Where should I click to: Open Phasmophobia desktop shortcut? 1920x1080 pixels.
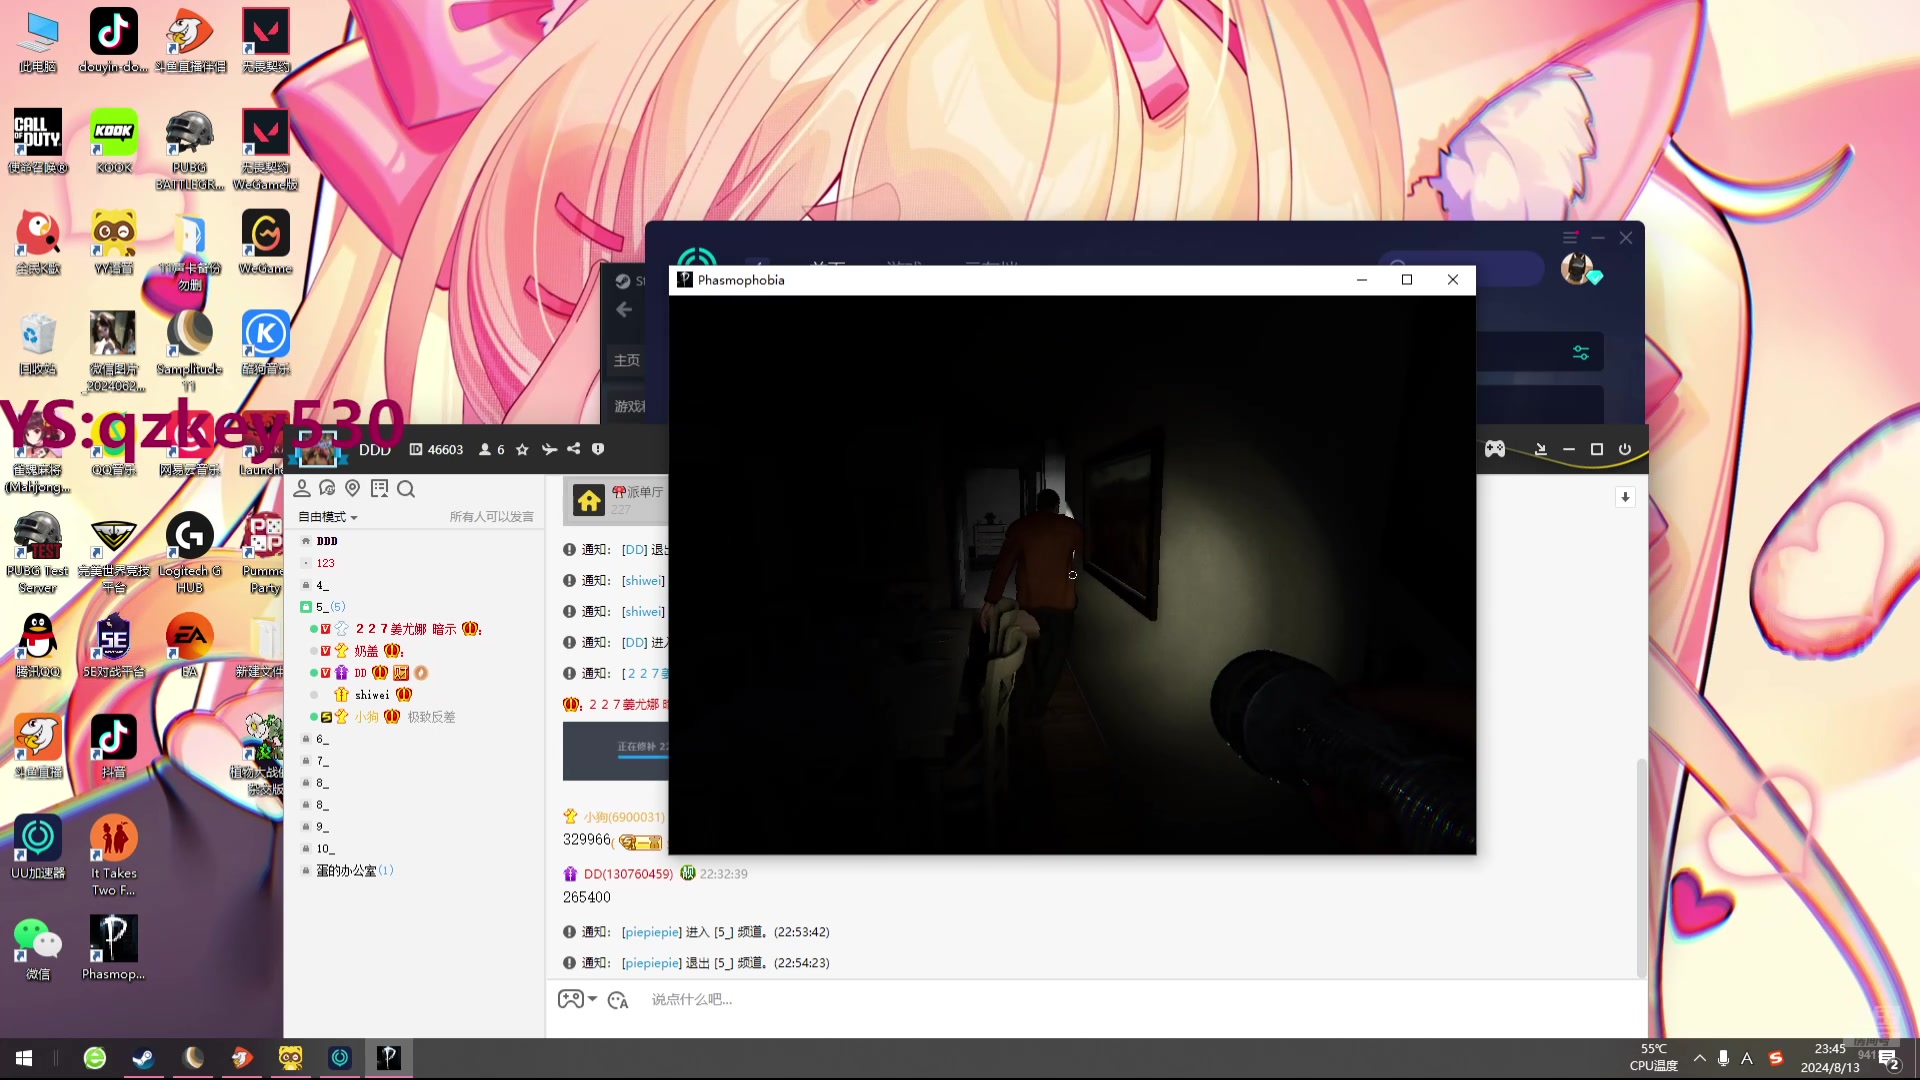click(x=113, y=948)
